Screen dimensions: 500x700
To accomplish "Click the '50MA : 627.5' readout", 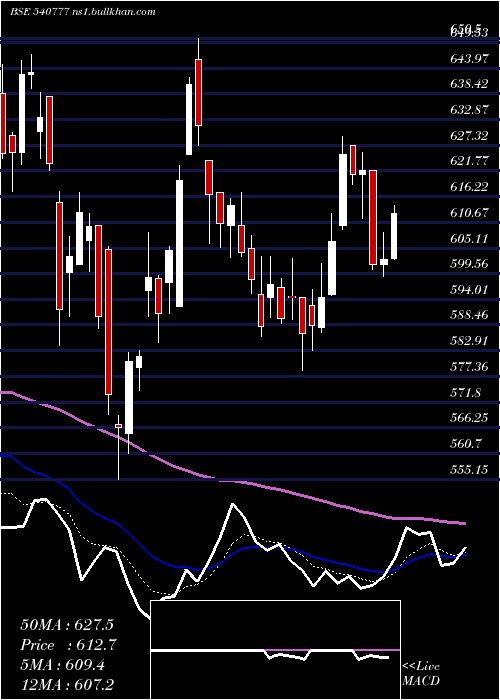I will coord(67,625).
